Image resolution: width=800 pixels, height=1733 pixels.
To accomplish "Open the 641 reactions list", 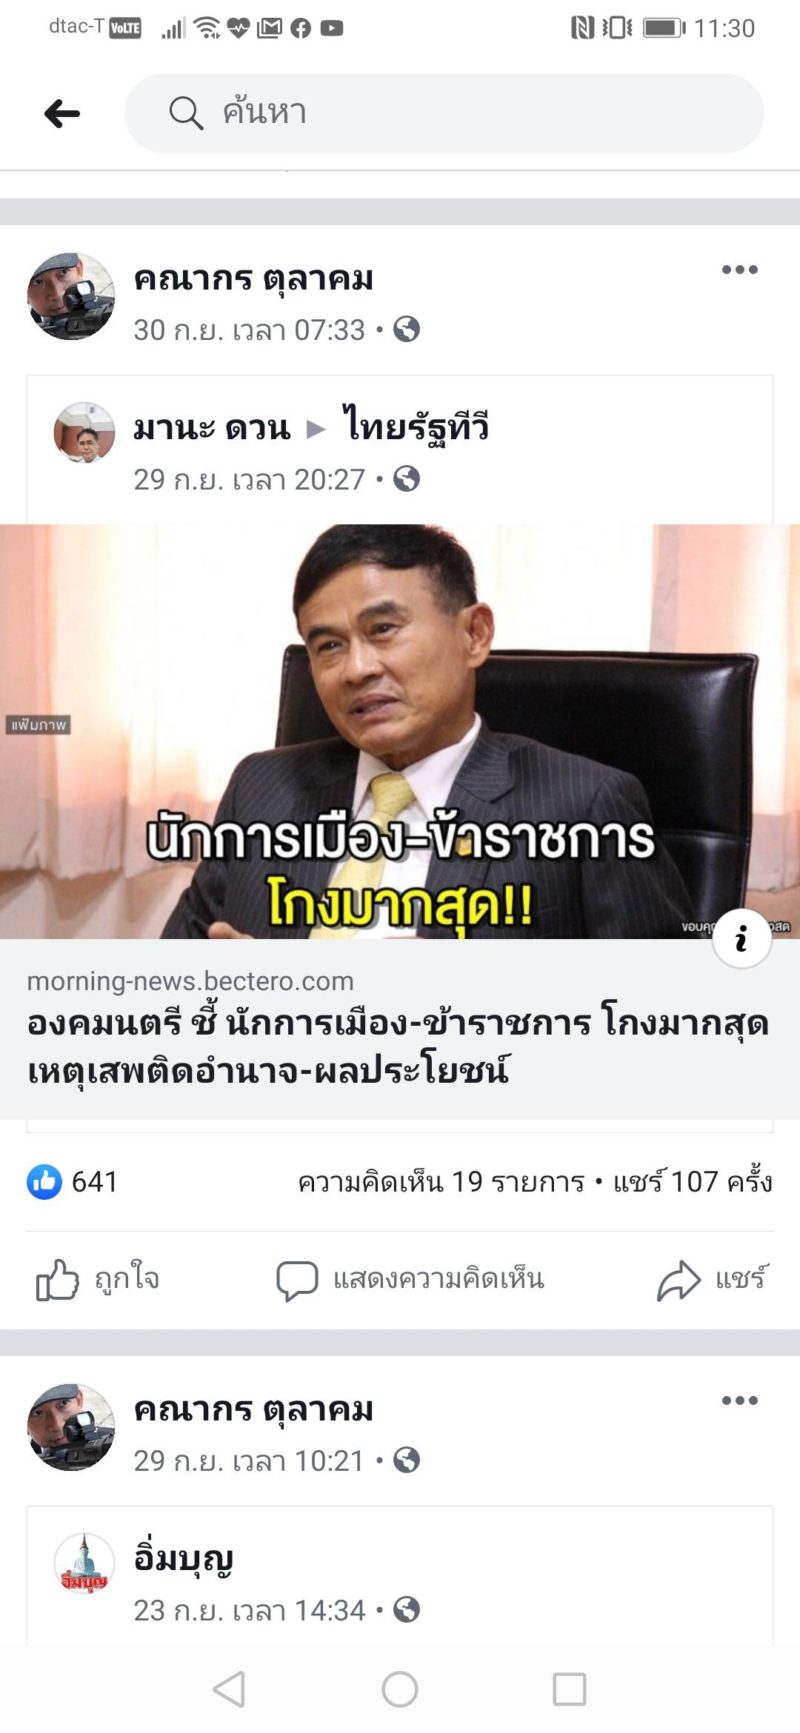I will pos(72,1182).
